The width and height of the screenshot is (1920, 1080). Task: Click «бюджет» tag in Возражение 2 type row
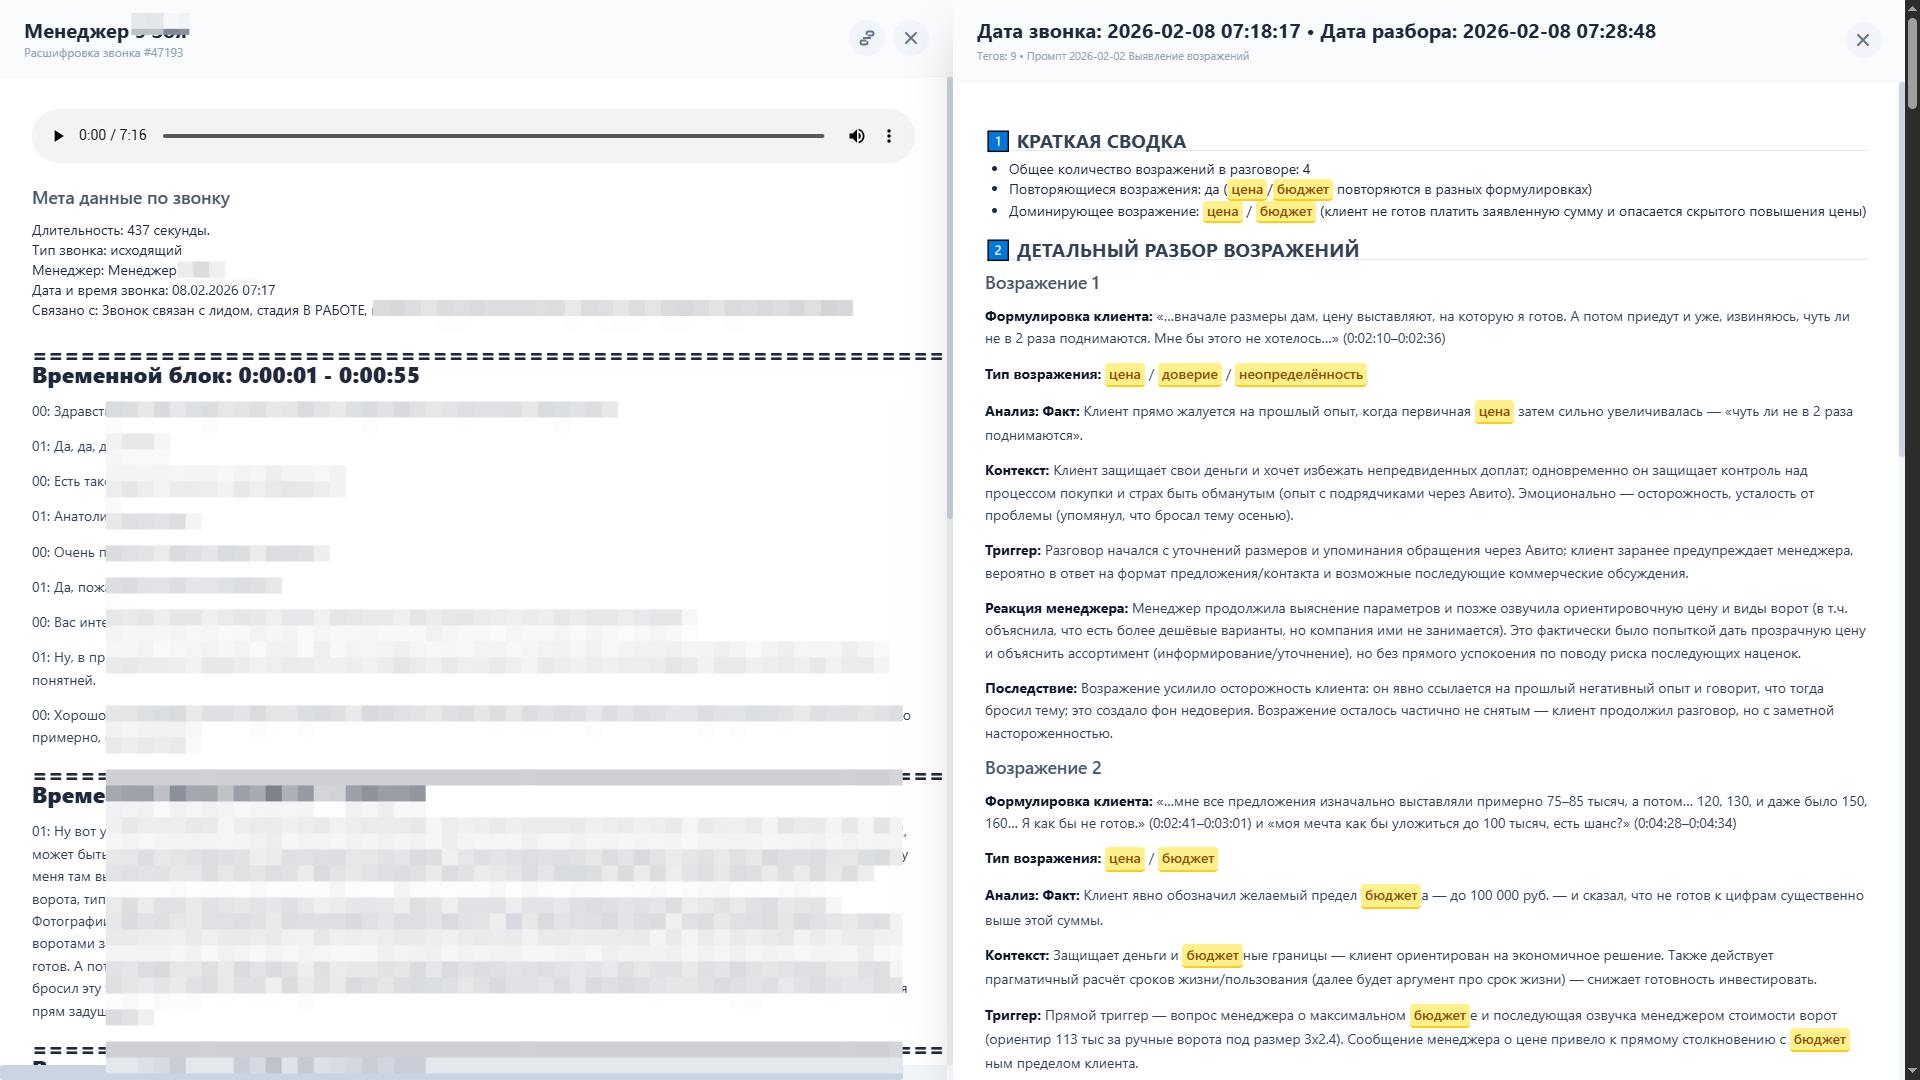(1187, 859)
